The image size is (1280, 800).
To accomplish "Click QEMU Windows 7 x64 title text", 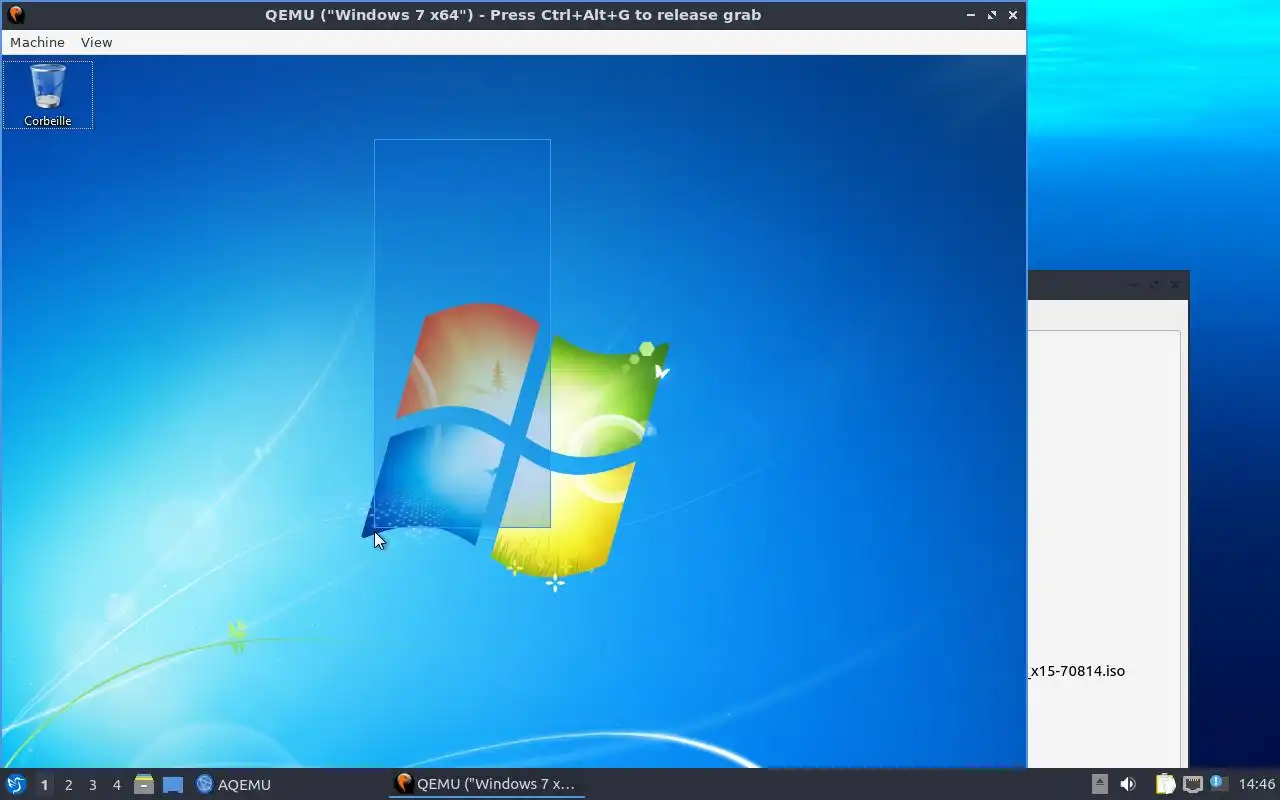I will (513, 15).
